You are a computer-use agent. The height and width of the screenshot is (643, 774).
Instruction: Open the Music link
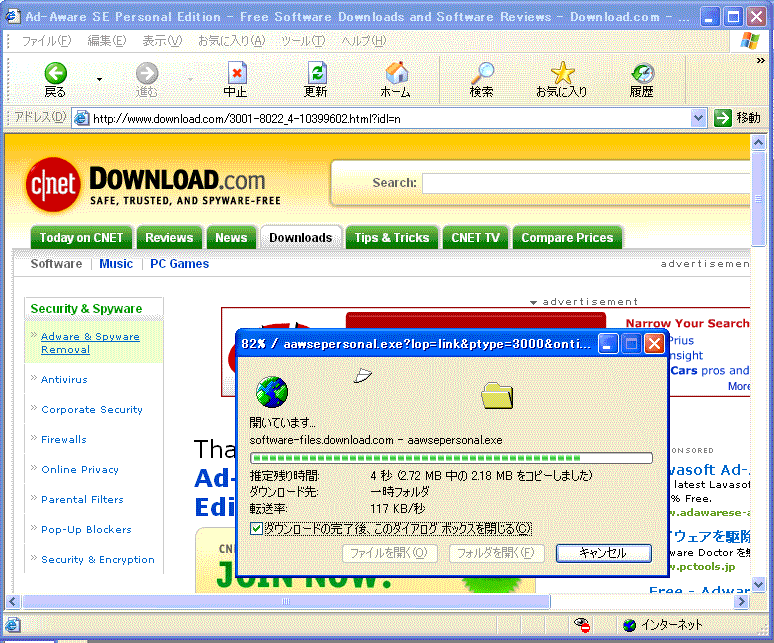click(x=116, y=264)
